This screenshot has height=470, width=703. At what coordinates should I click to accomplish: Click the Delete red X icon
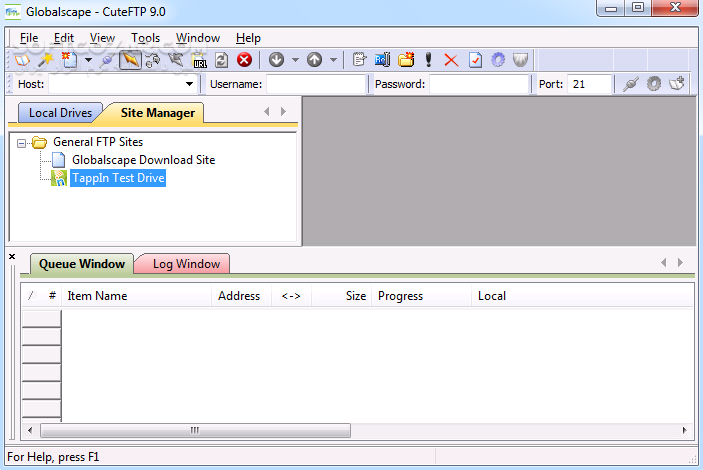tap(451, 60)
